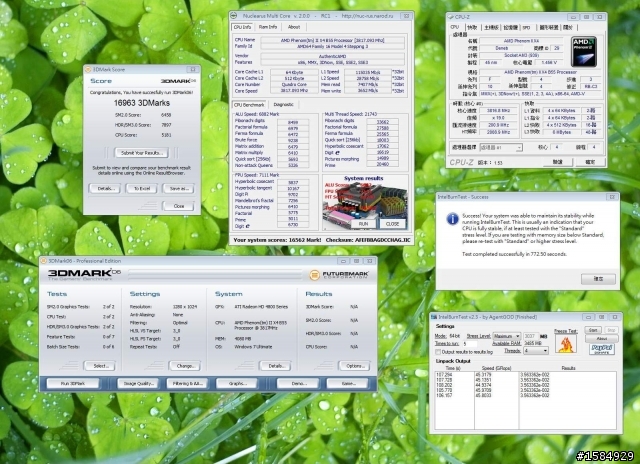
Task: Click the first Linpack Output time value 107.294
Action: (x=444, y=374)
